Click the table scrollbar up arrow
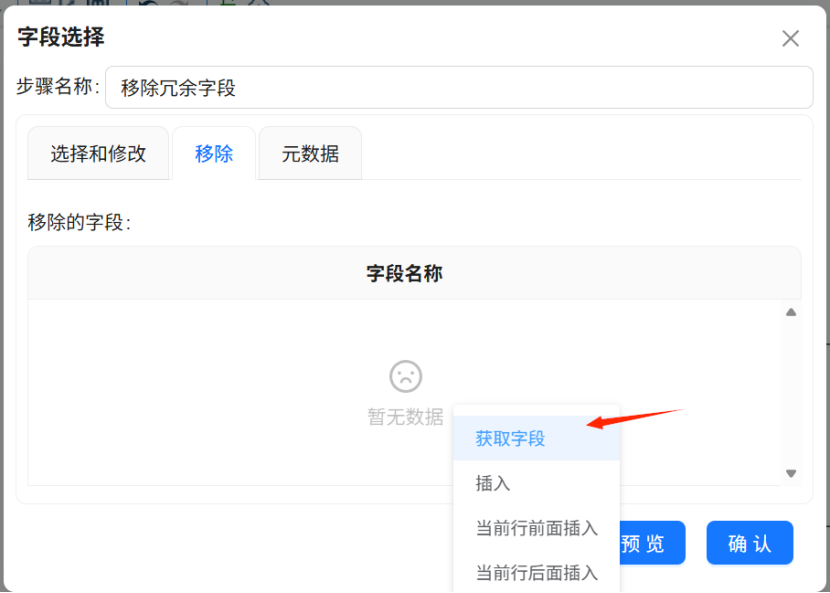 click(x=791, y=312)
